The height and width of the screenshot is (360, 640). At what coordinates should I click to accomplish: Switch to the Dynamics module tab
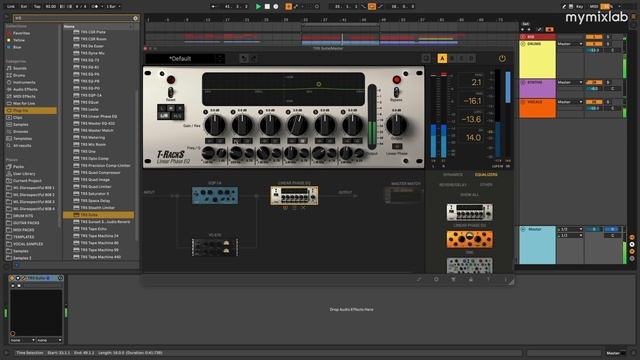click(x=453, y=175)
